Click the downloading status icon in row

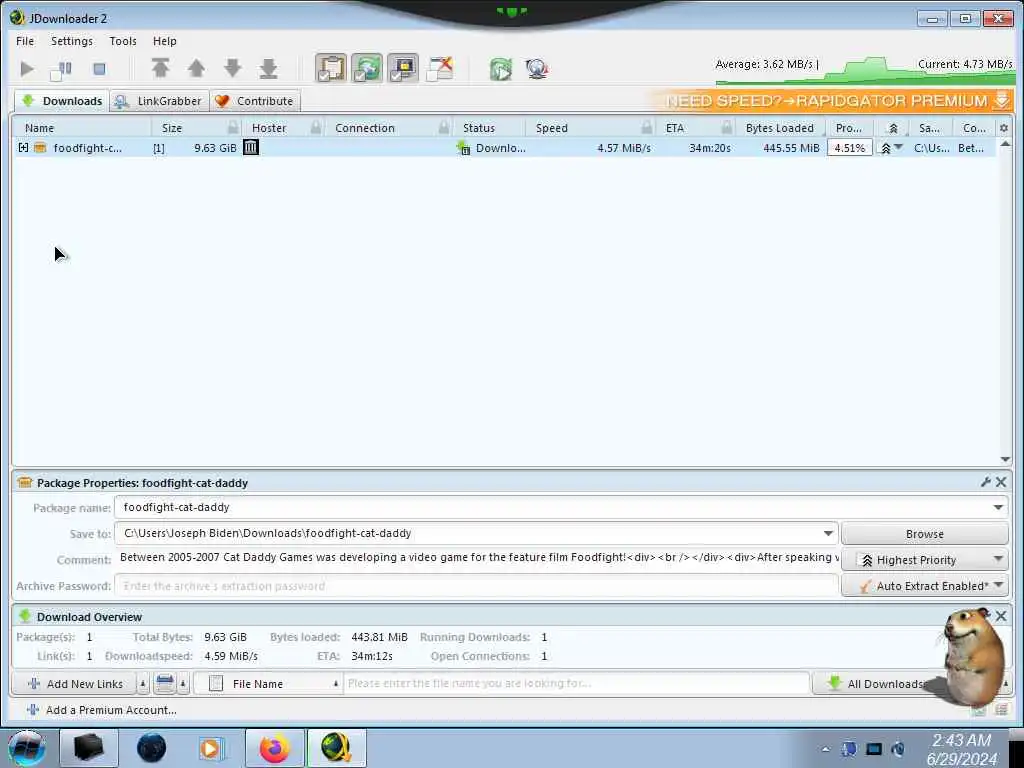(463, 148)
